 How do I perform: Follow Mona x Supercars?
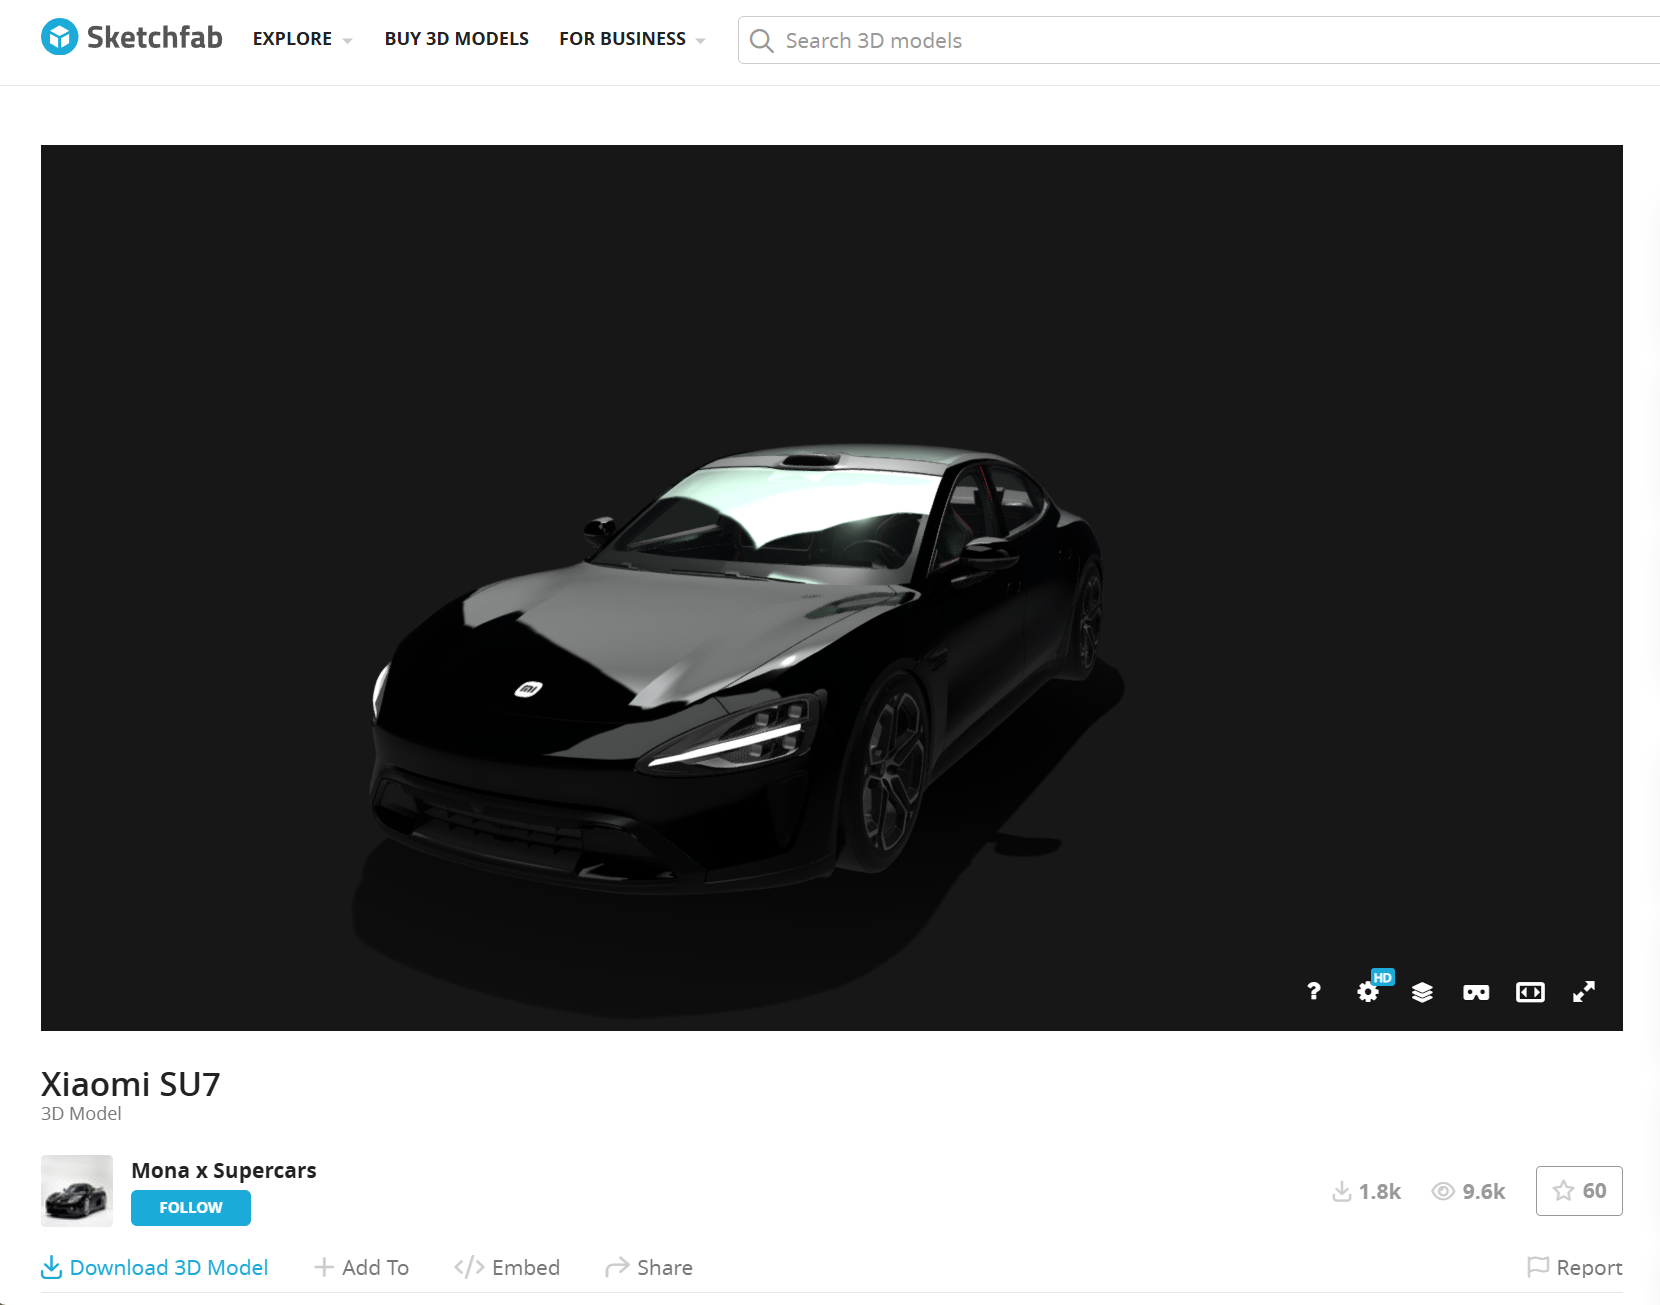pyautogui.click(x=191, y=1208)
